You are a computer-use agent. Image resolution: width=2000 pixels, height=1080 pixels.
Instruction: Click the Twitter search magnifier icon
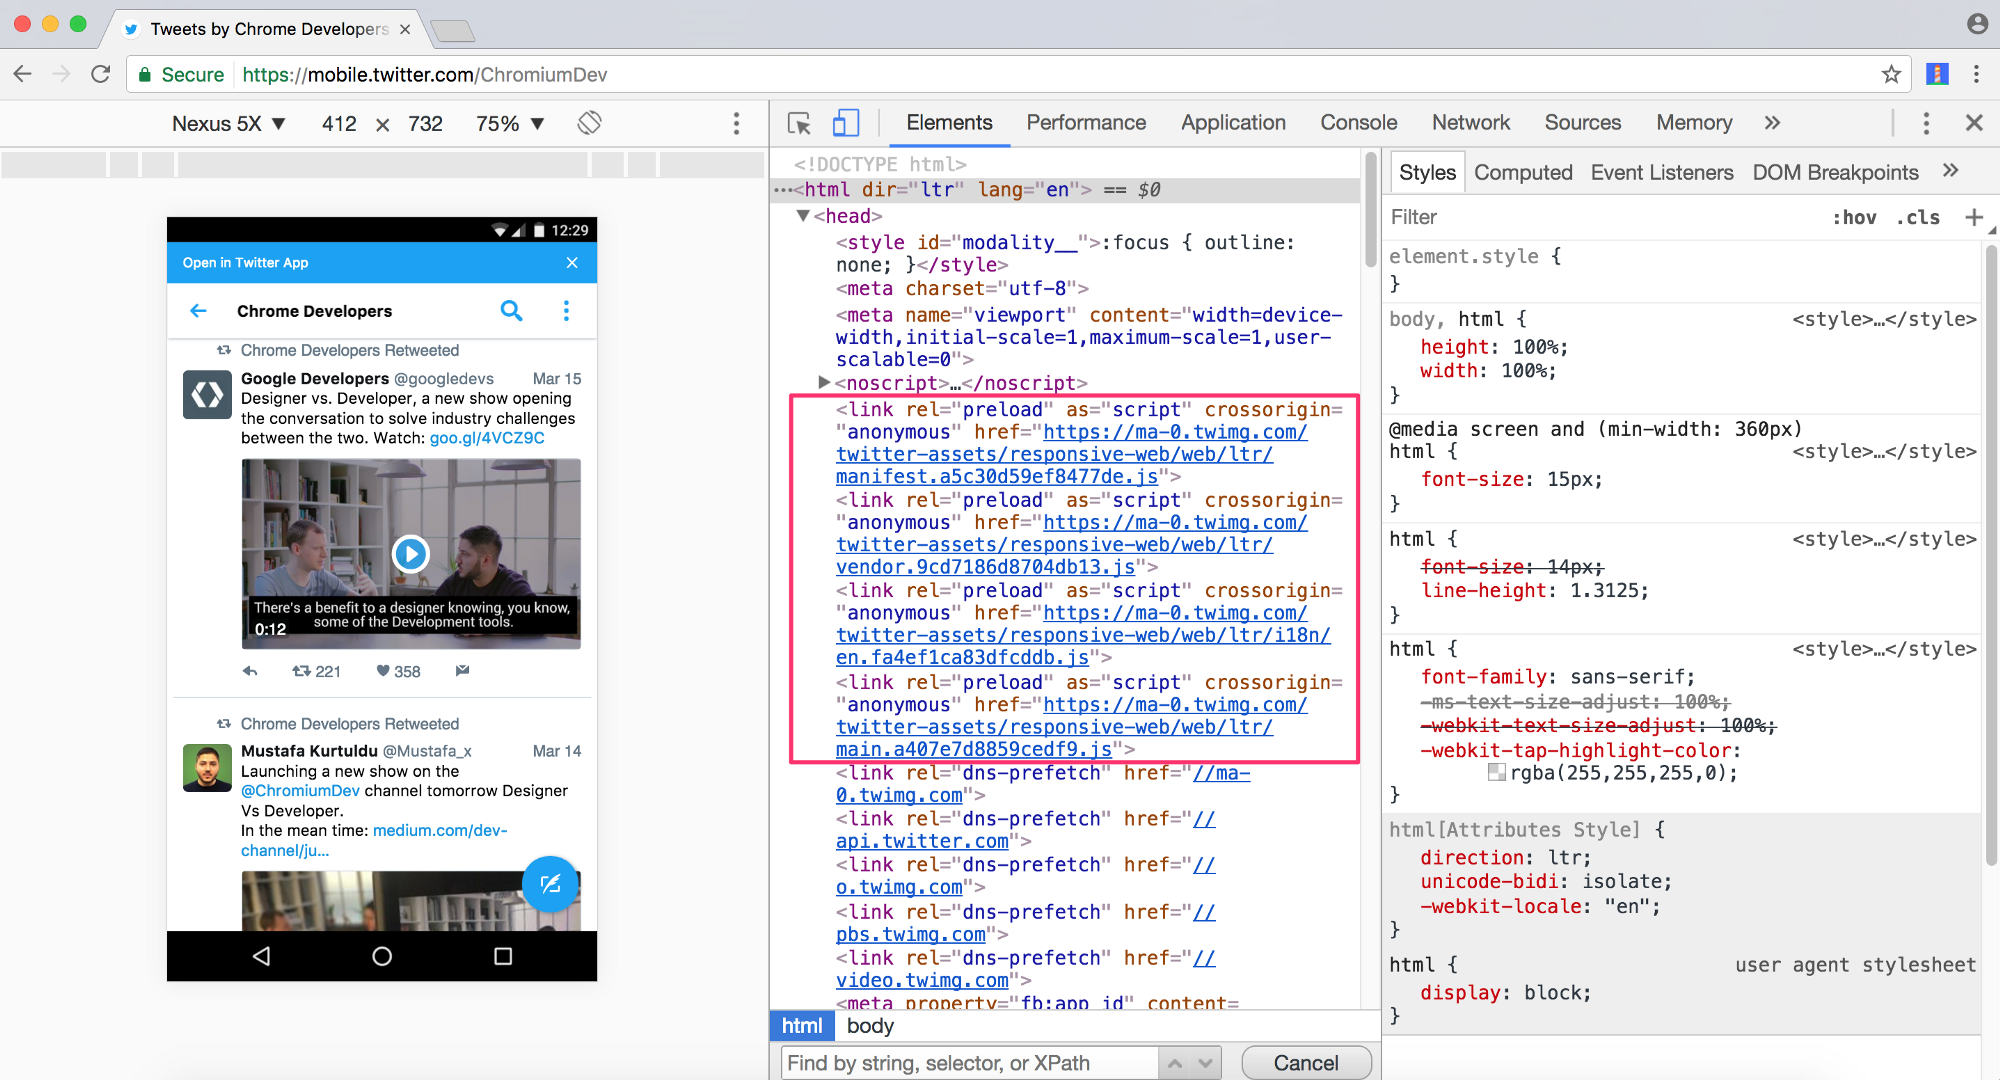511,311
